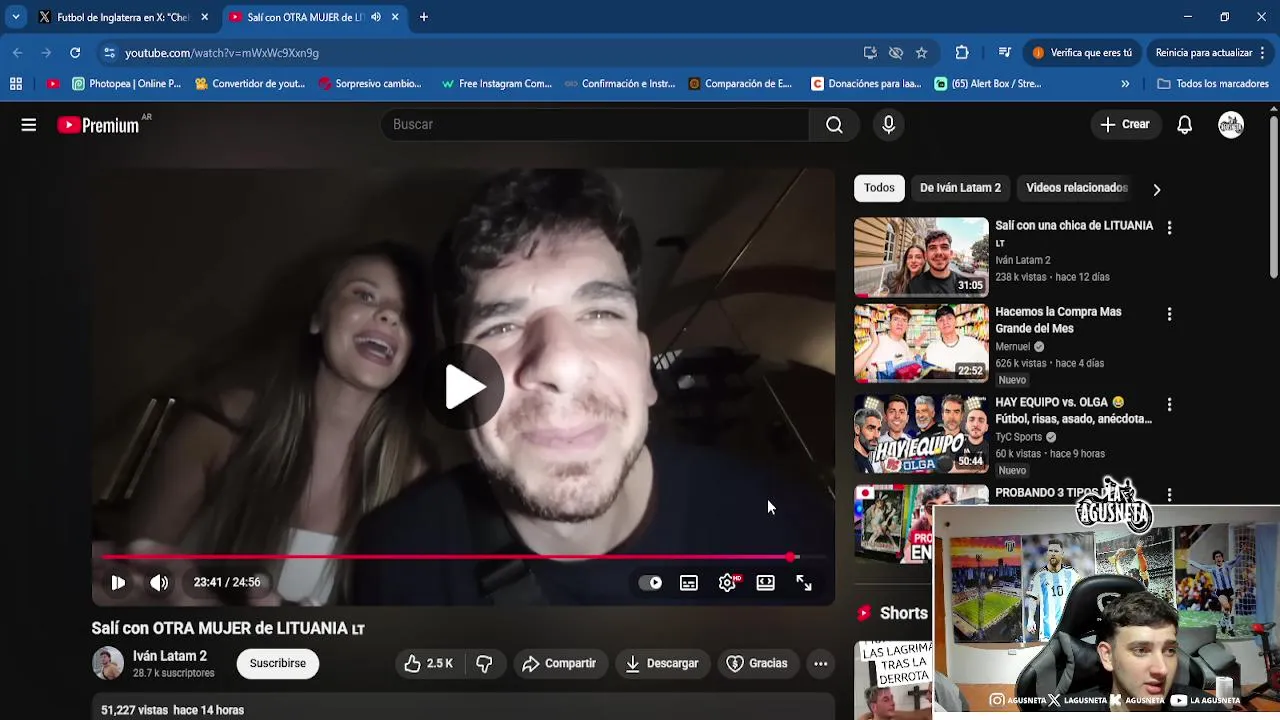Switch to theater mode

pyautogui.click(x=765, y=583)
